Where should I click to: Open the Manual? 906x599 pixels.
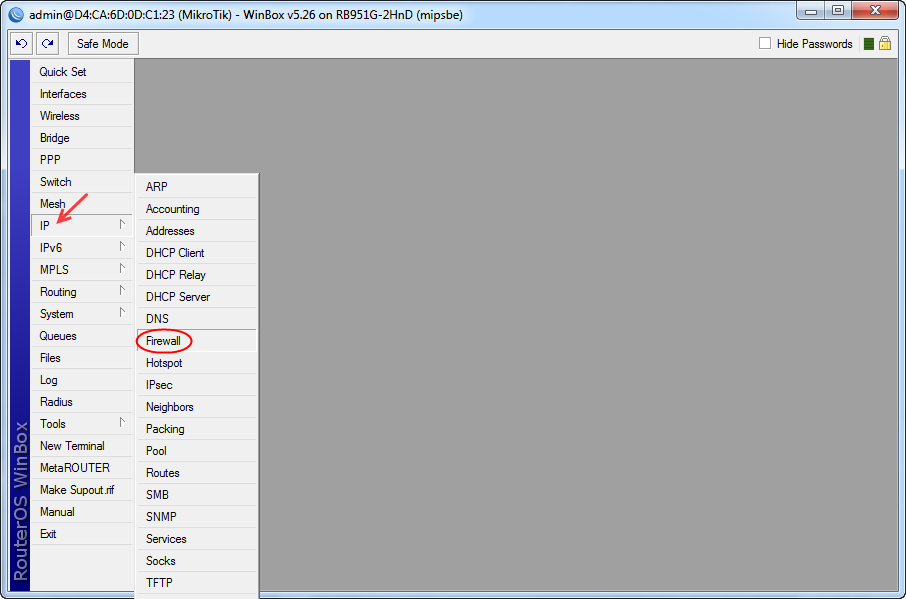click(81, 512)
